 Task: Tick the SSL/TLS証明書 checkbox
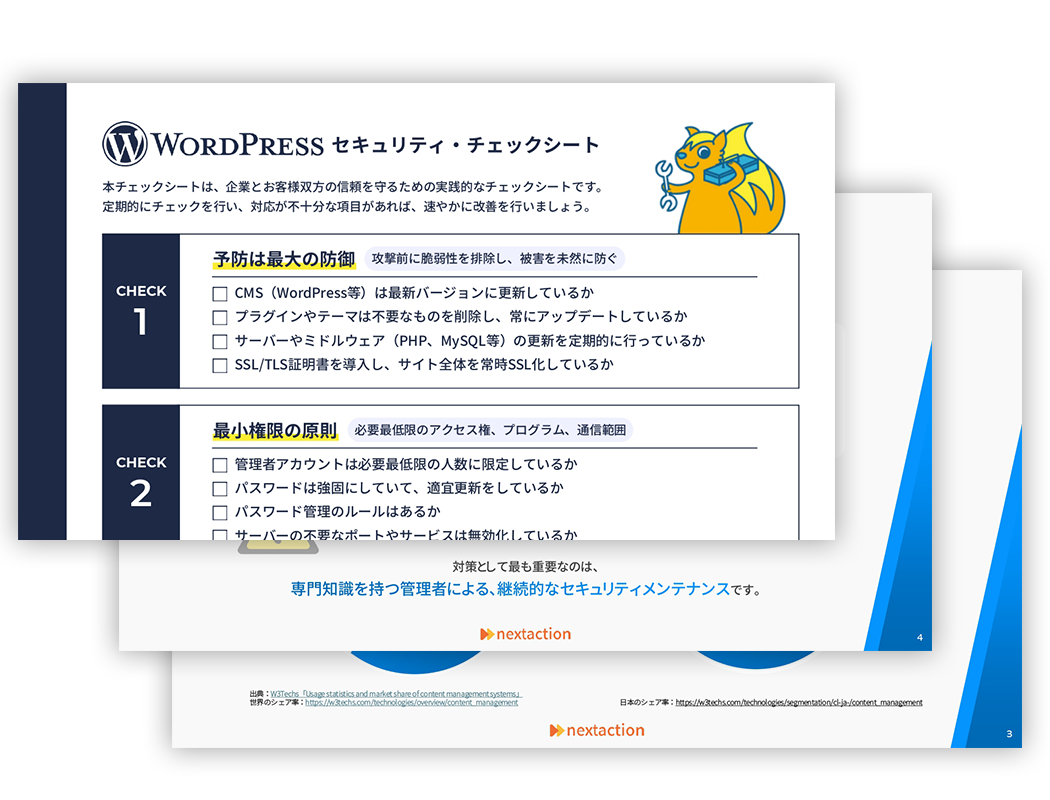click(220, 366)
